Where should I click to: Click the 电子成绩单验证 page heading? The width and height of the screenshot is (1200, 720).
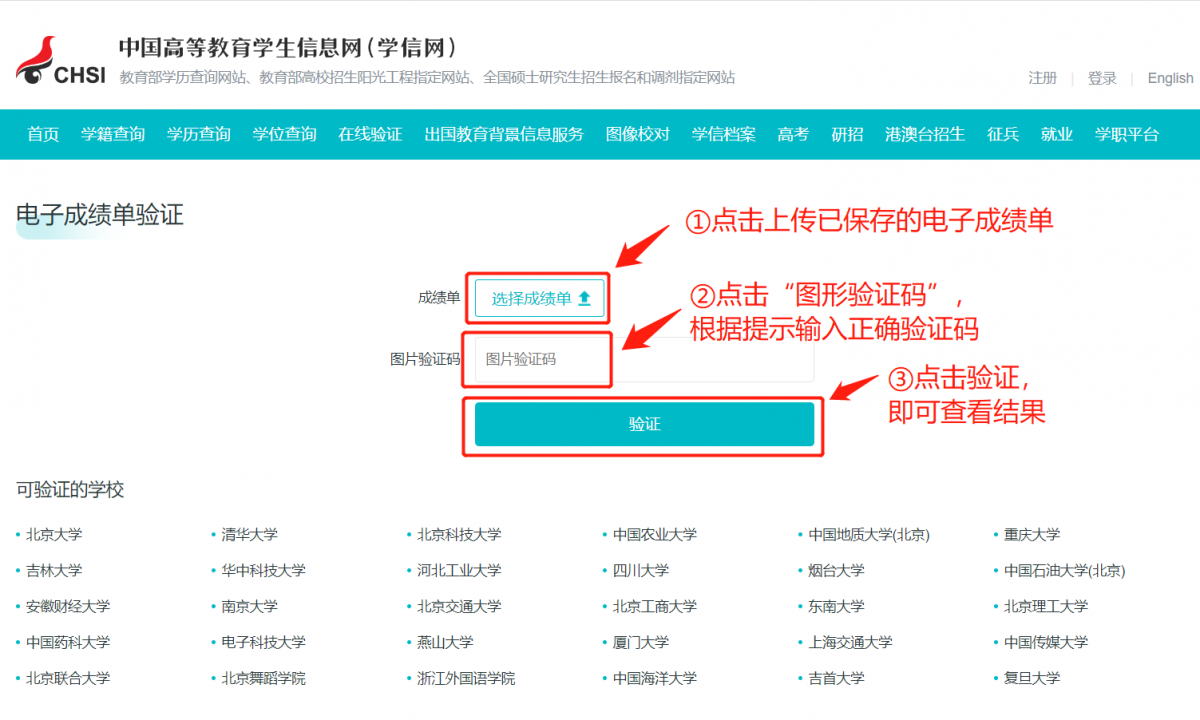click(100, 215)
